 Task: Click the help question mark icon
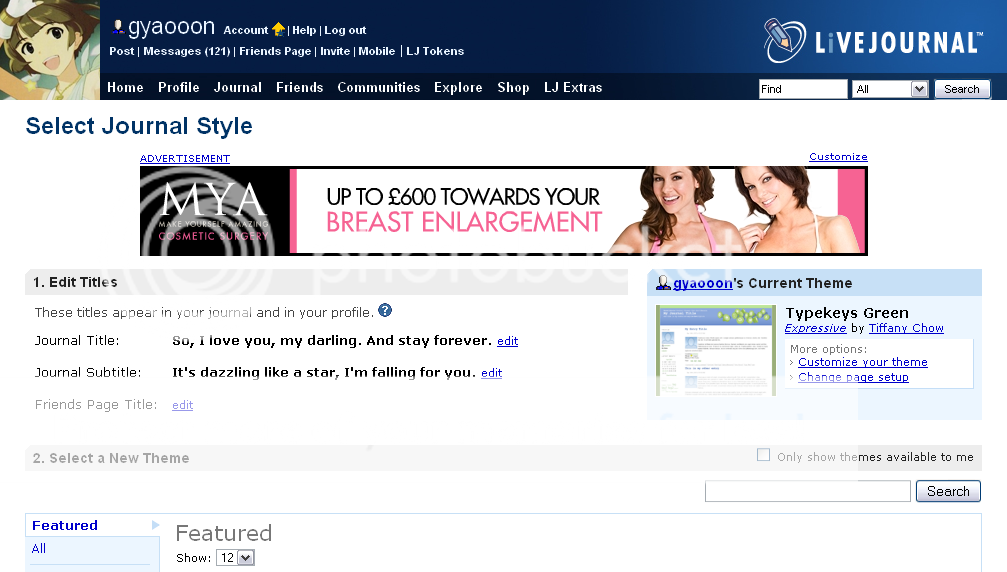[x=385, y=311]
